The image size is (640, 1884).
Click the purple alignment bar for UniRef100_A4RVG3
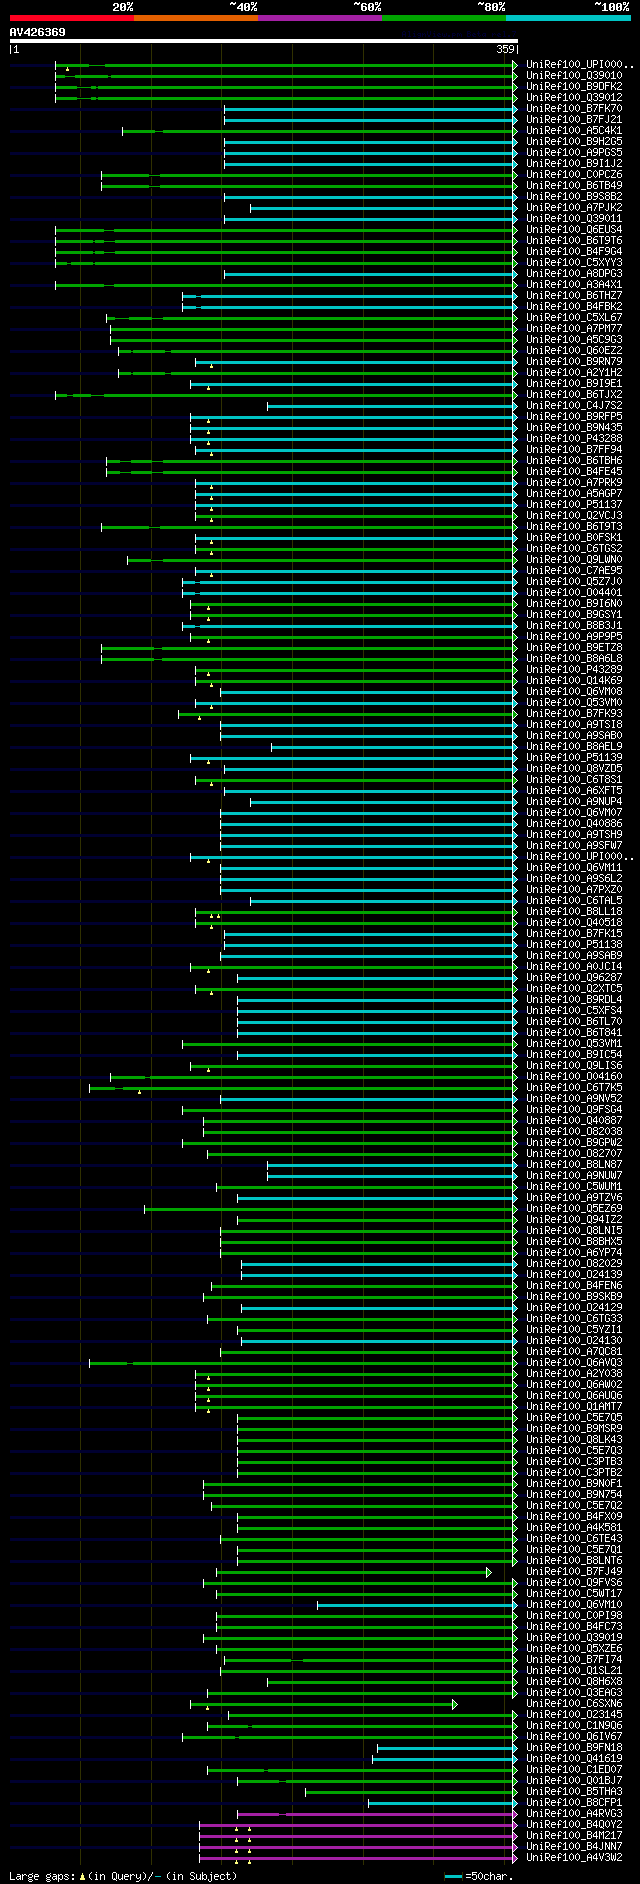375,1814
